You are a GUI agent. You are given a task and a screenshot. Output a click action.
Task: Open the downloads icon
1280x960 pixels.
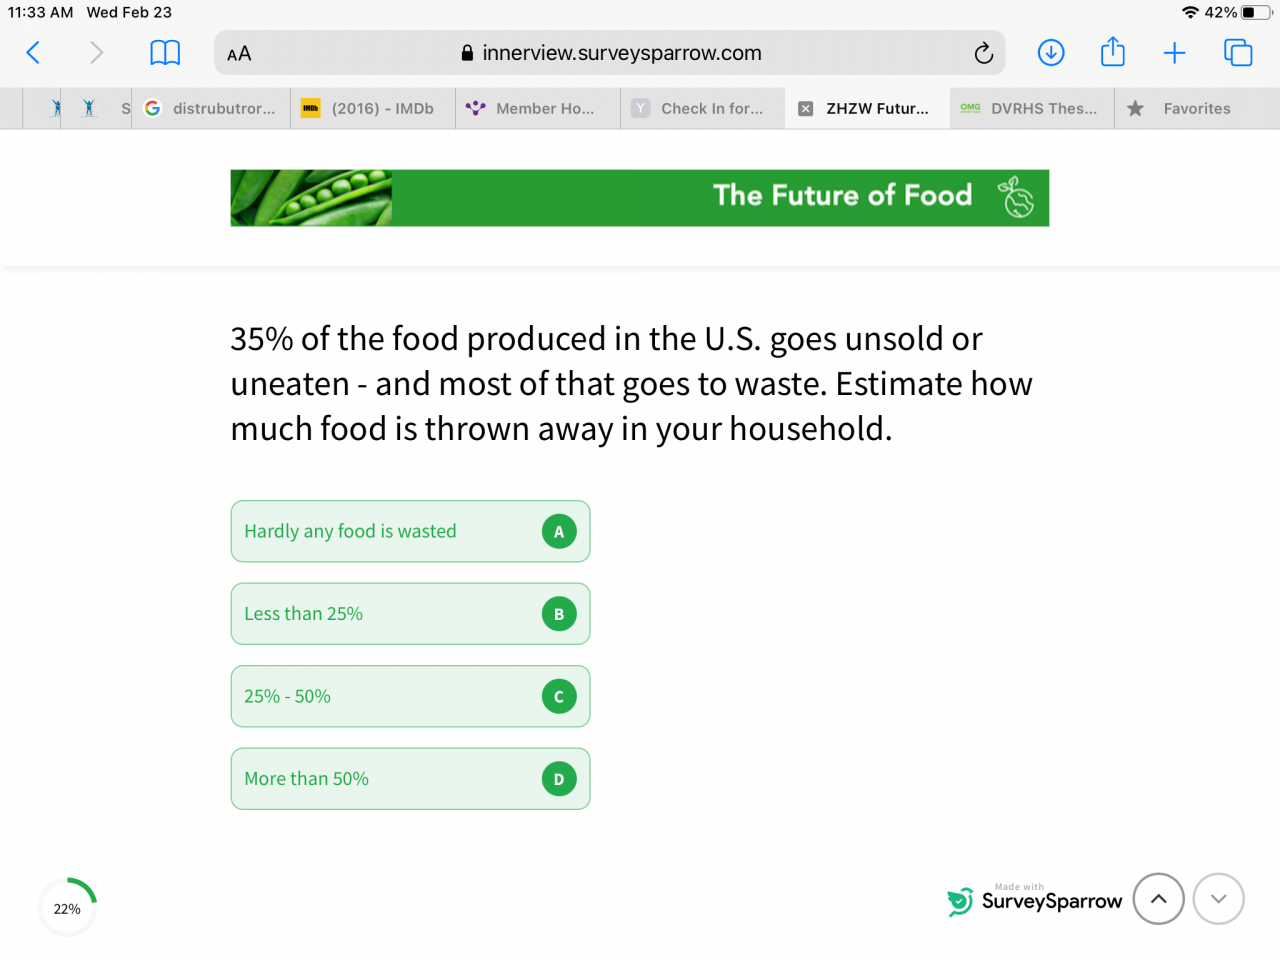[1051, 53]
